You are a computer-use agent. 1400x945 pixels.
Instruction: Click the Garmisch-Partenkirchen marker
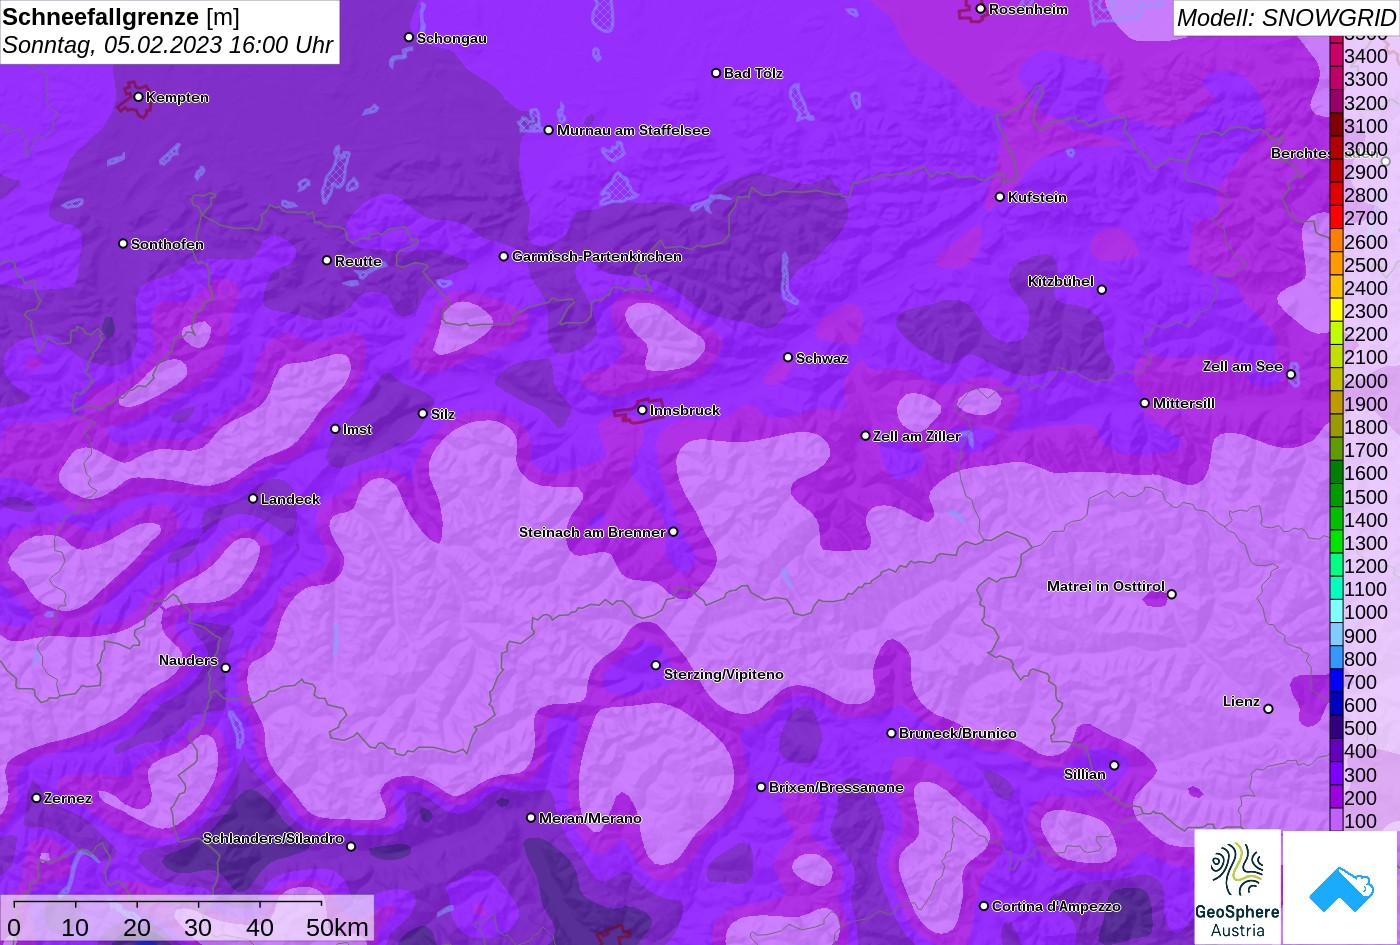pos(503,256)
